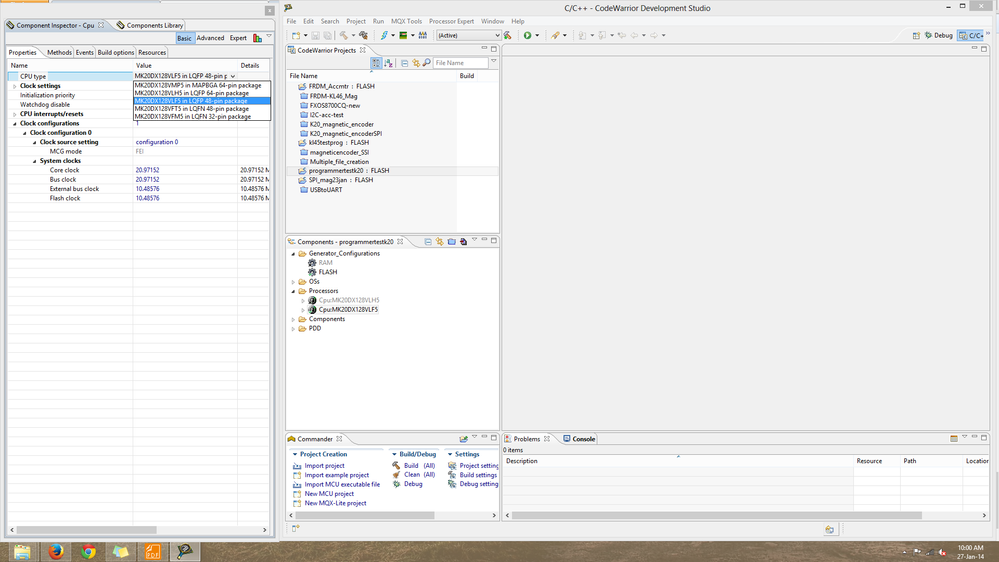Toggle alphabetical sort in CodeWarrior Projects

[x=388, y=63]
